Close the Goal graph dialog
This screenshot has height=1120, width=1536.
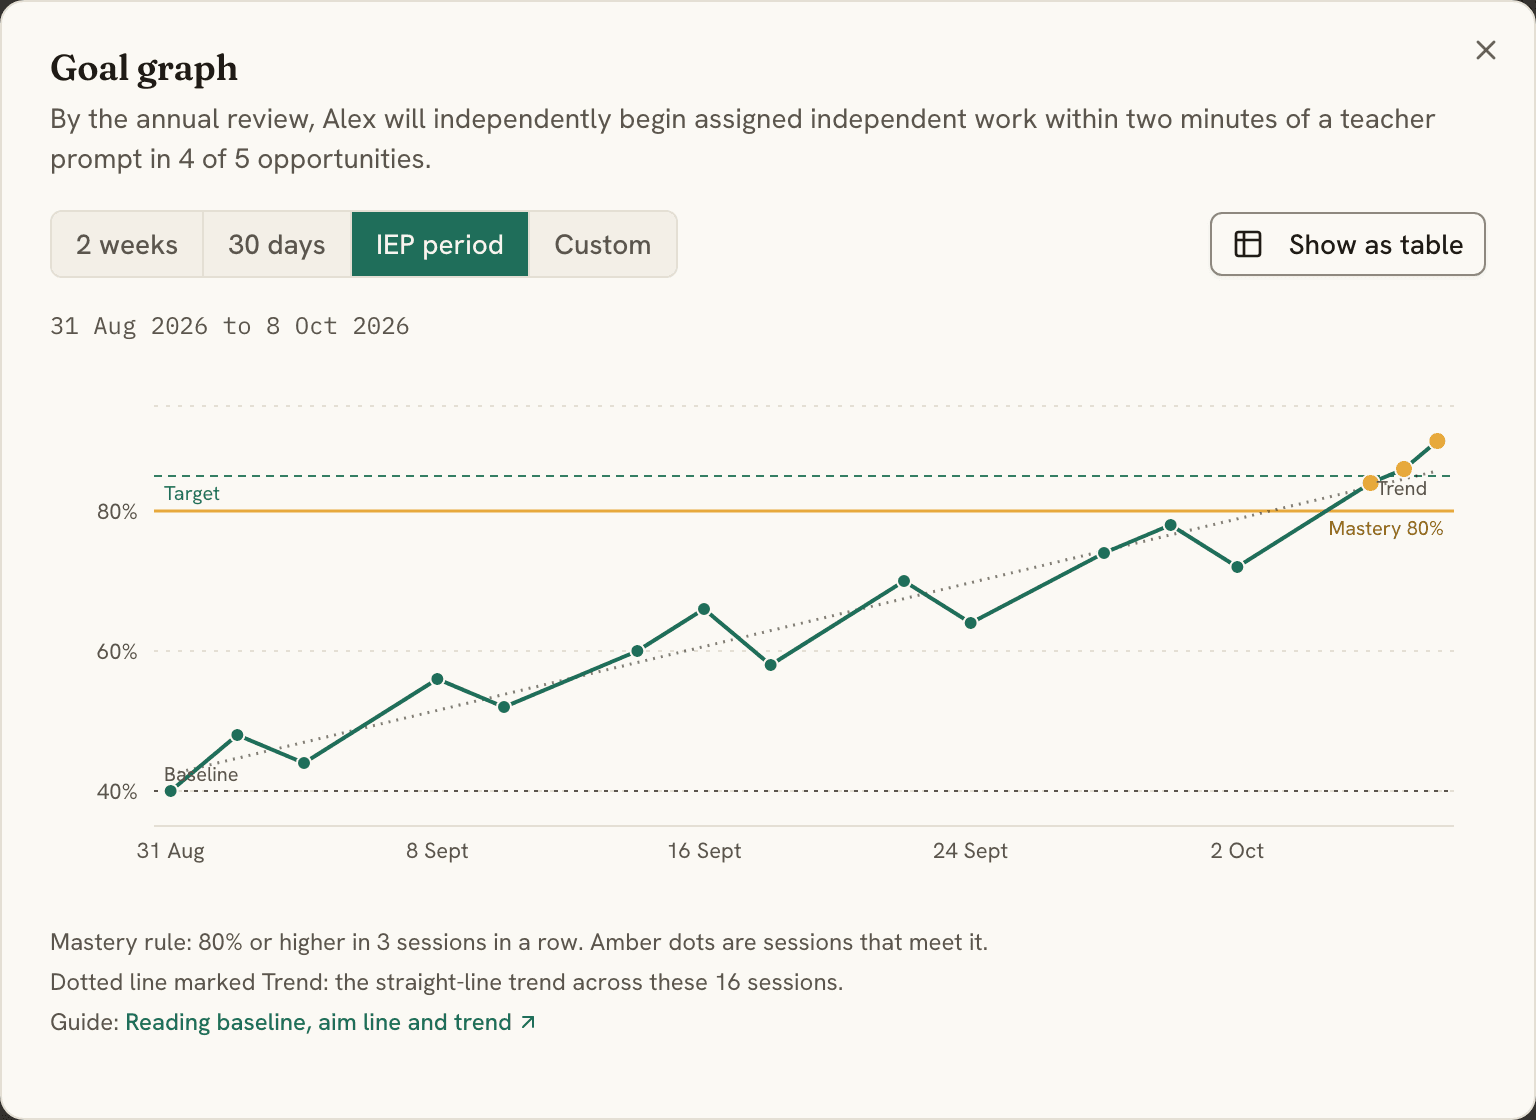pyautogui.click(x=1486, y=50)
